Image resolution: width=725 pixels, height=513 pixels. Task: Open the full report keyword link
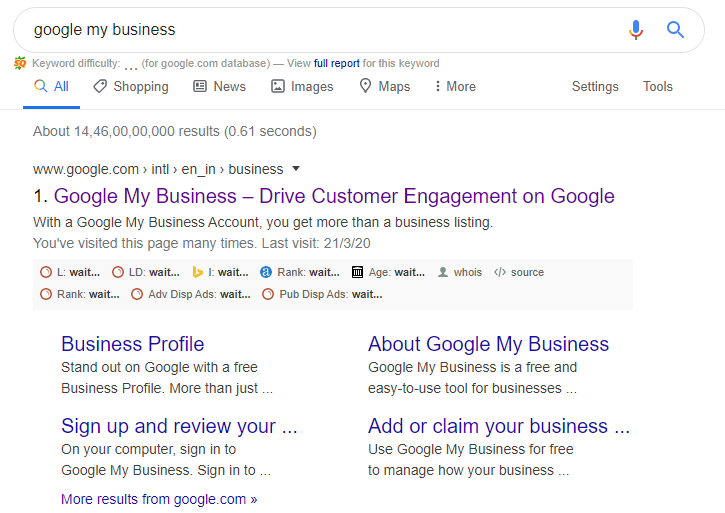pyautogui.click(x=336, y=63)
